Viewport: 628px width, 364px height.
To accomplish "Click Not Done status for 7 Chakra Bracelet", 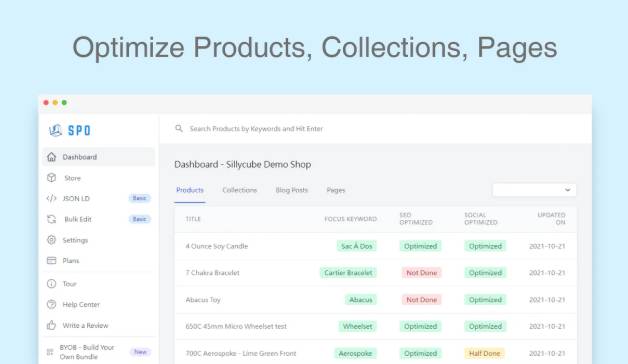I will pos(421,273).
